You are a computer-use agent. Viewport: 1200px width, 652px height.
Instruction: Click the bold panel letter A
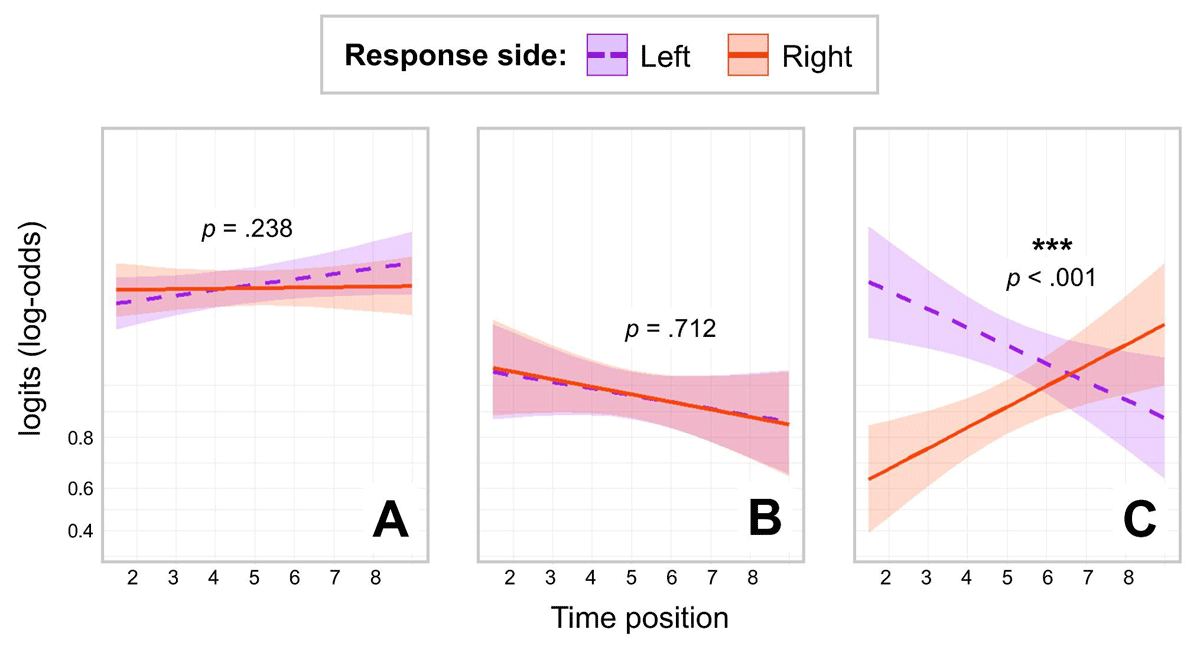[390, 521]
